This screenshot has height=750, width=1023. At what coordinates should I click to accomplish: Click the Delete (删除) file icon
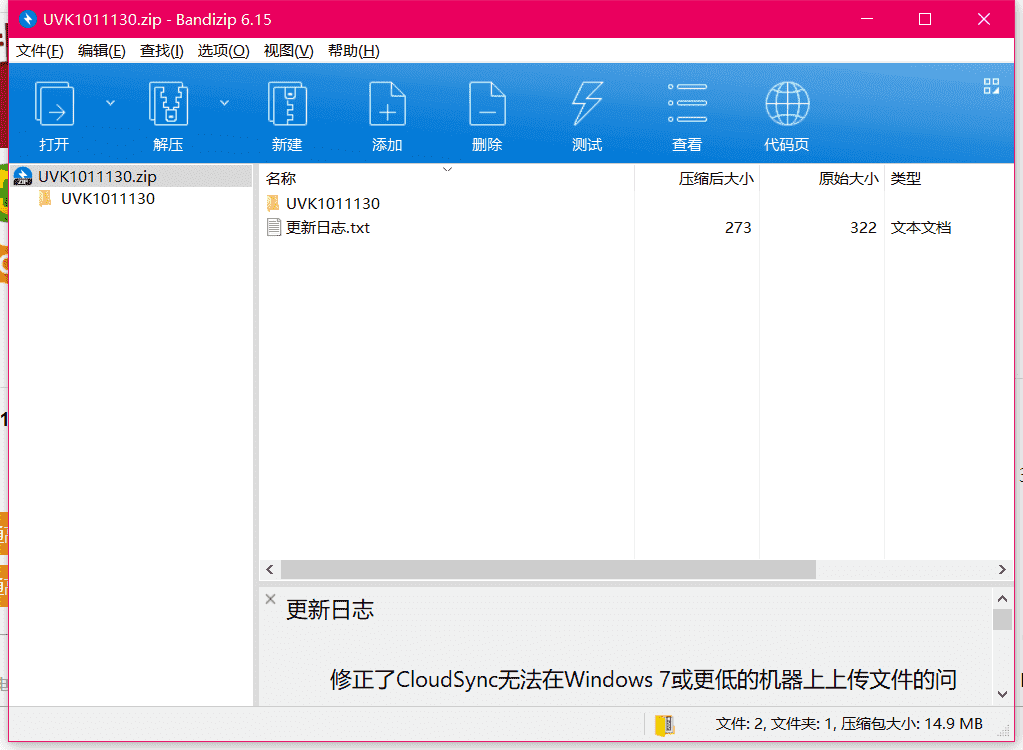(x=487, y=104)
